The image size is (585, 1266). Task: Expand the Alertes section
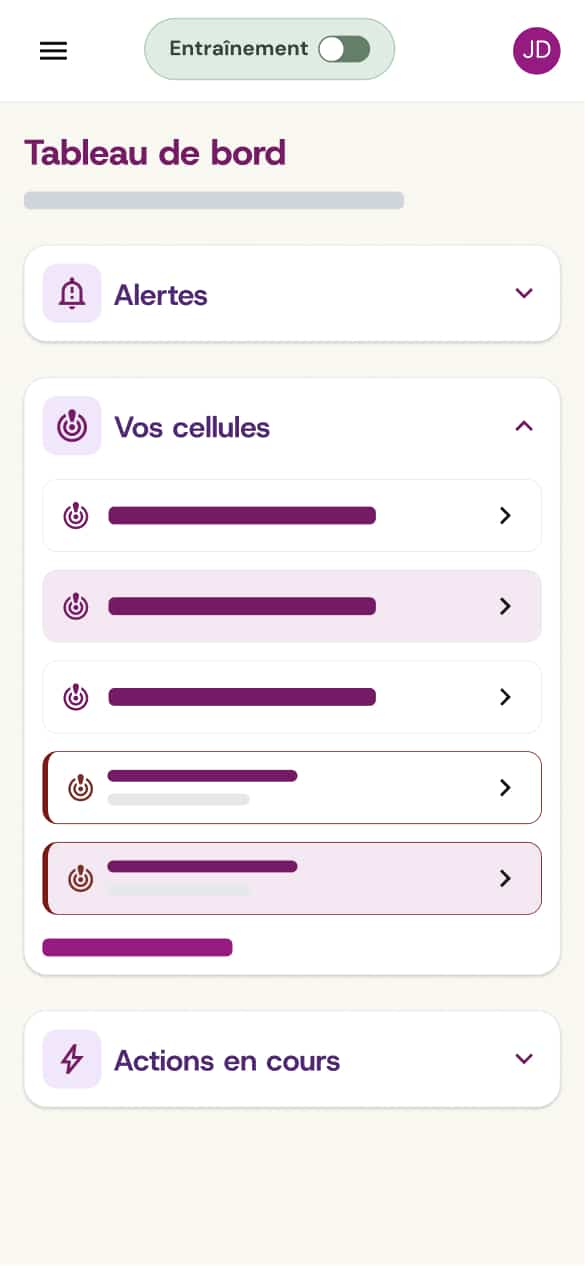coord(523,293)
